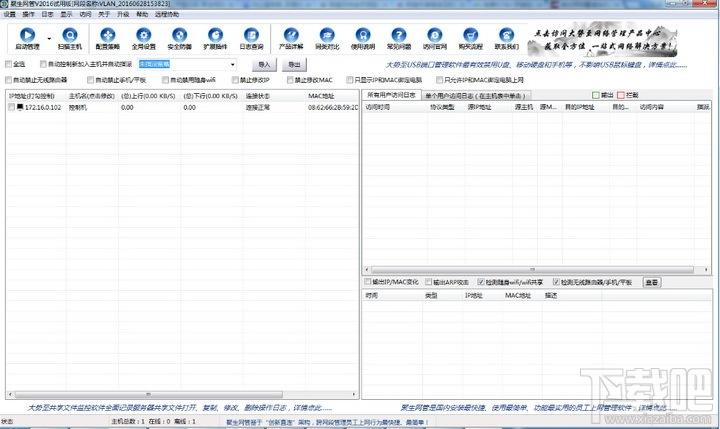The width and height of the screenshot is (720, 429).
Task: Toggle 输出IP/MAC变化 checkbox
Action: pos(367,282)
